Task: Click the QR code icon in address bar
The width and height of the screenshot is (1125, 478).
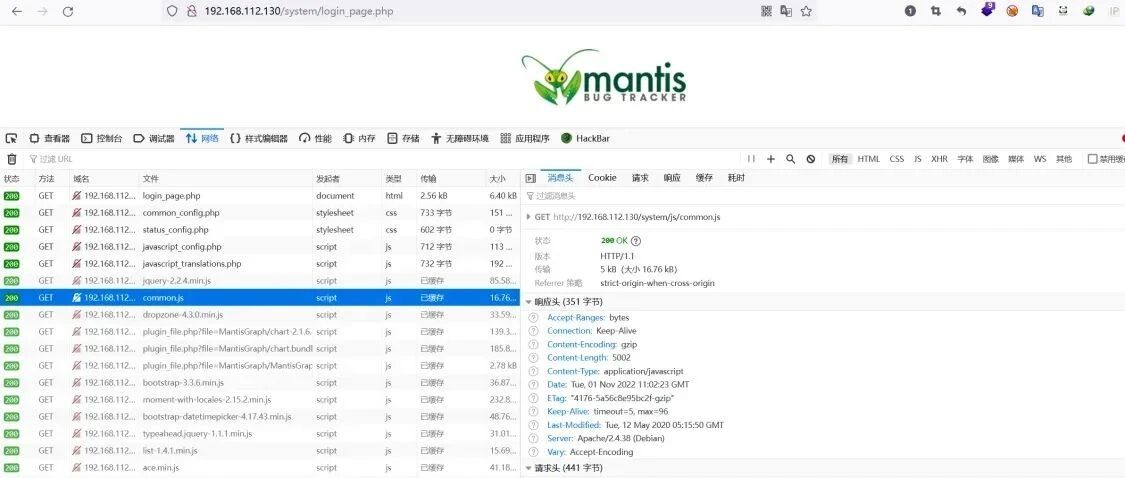Action: pyautogui.click(x=766, y=11)
